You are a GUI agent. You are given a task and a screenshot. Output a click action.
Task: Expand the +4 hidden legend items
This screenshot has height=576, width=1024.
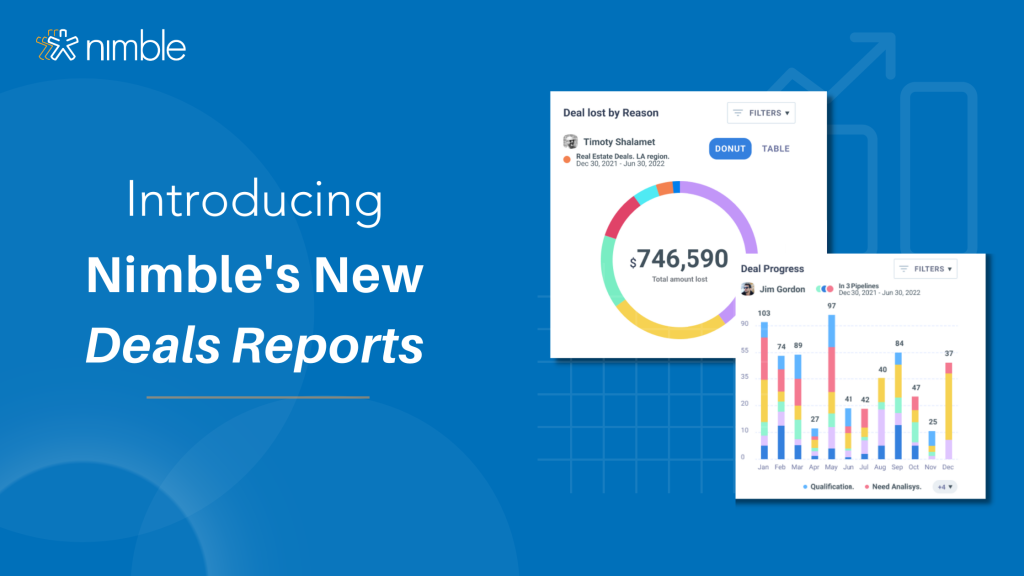pyautogui.click(x=944, y=486)
